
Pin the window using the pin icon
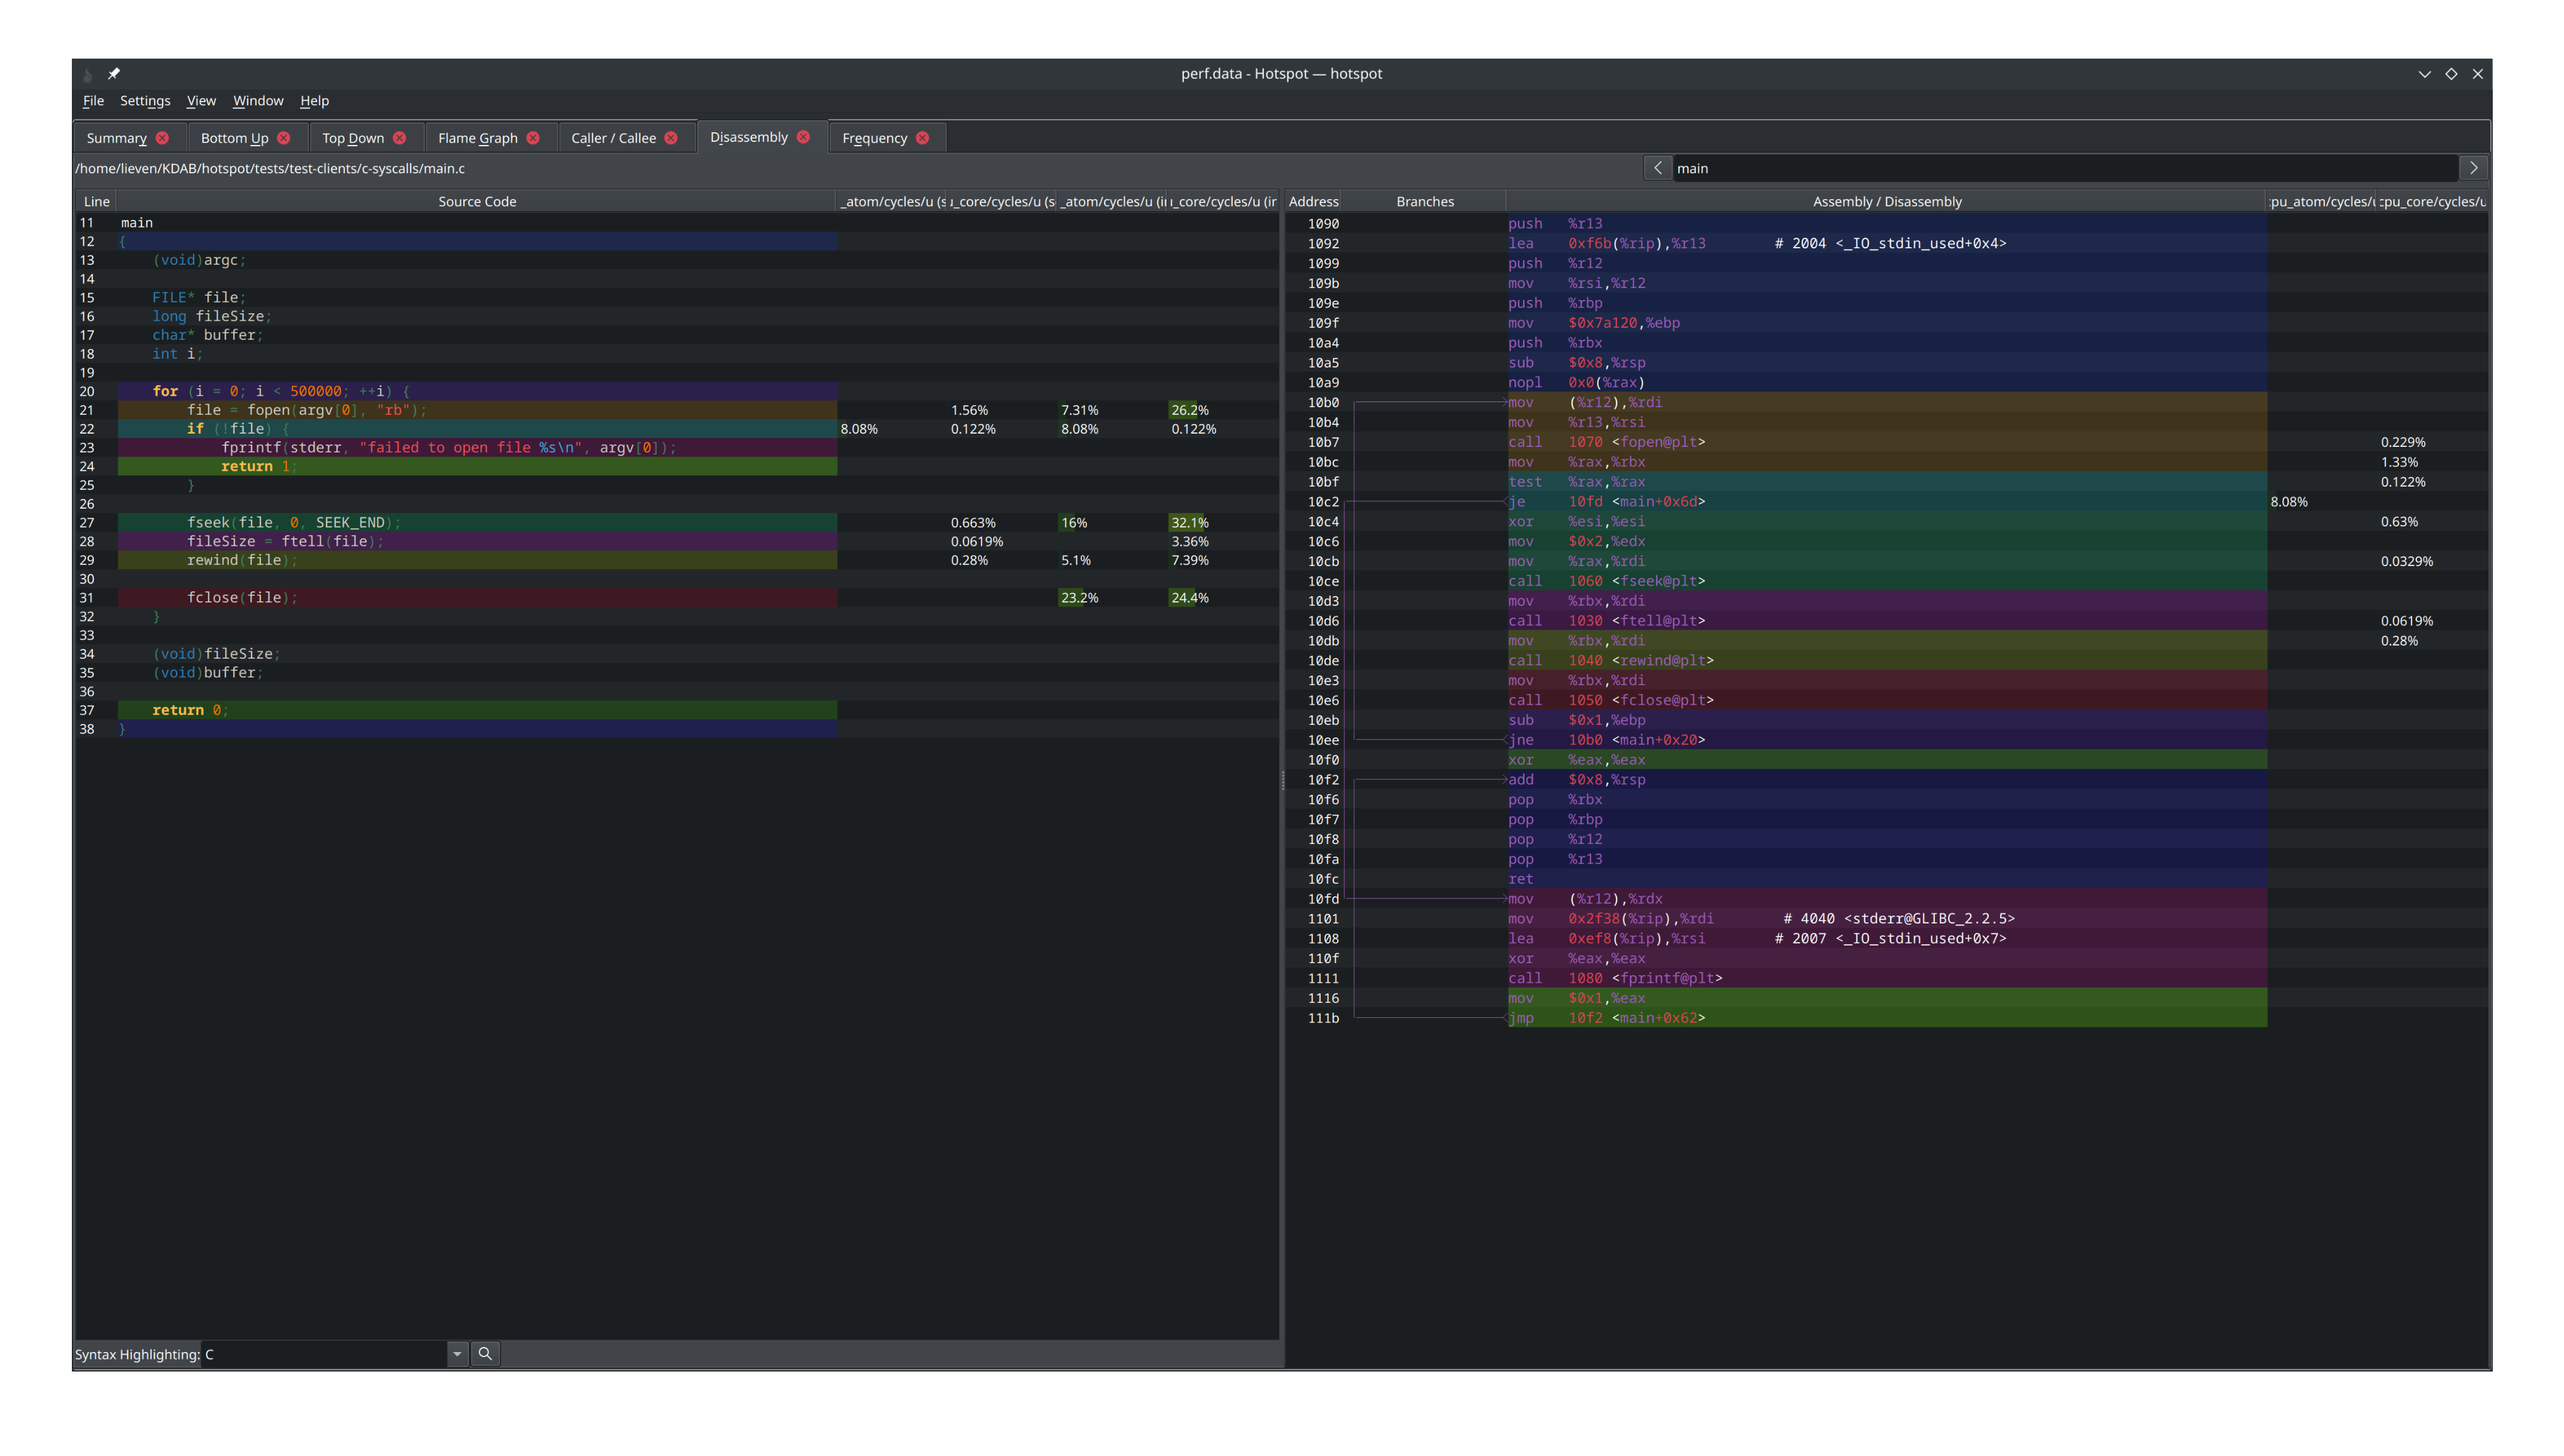[x=113, y=73]
